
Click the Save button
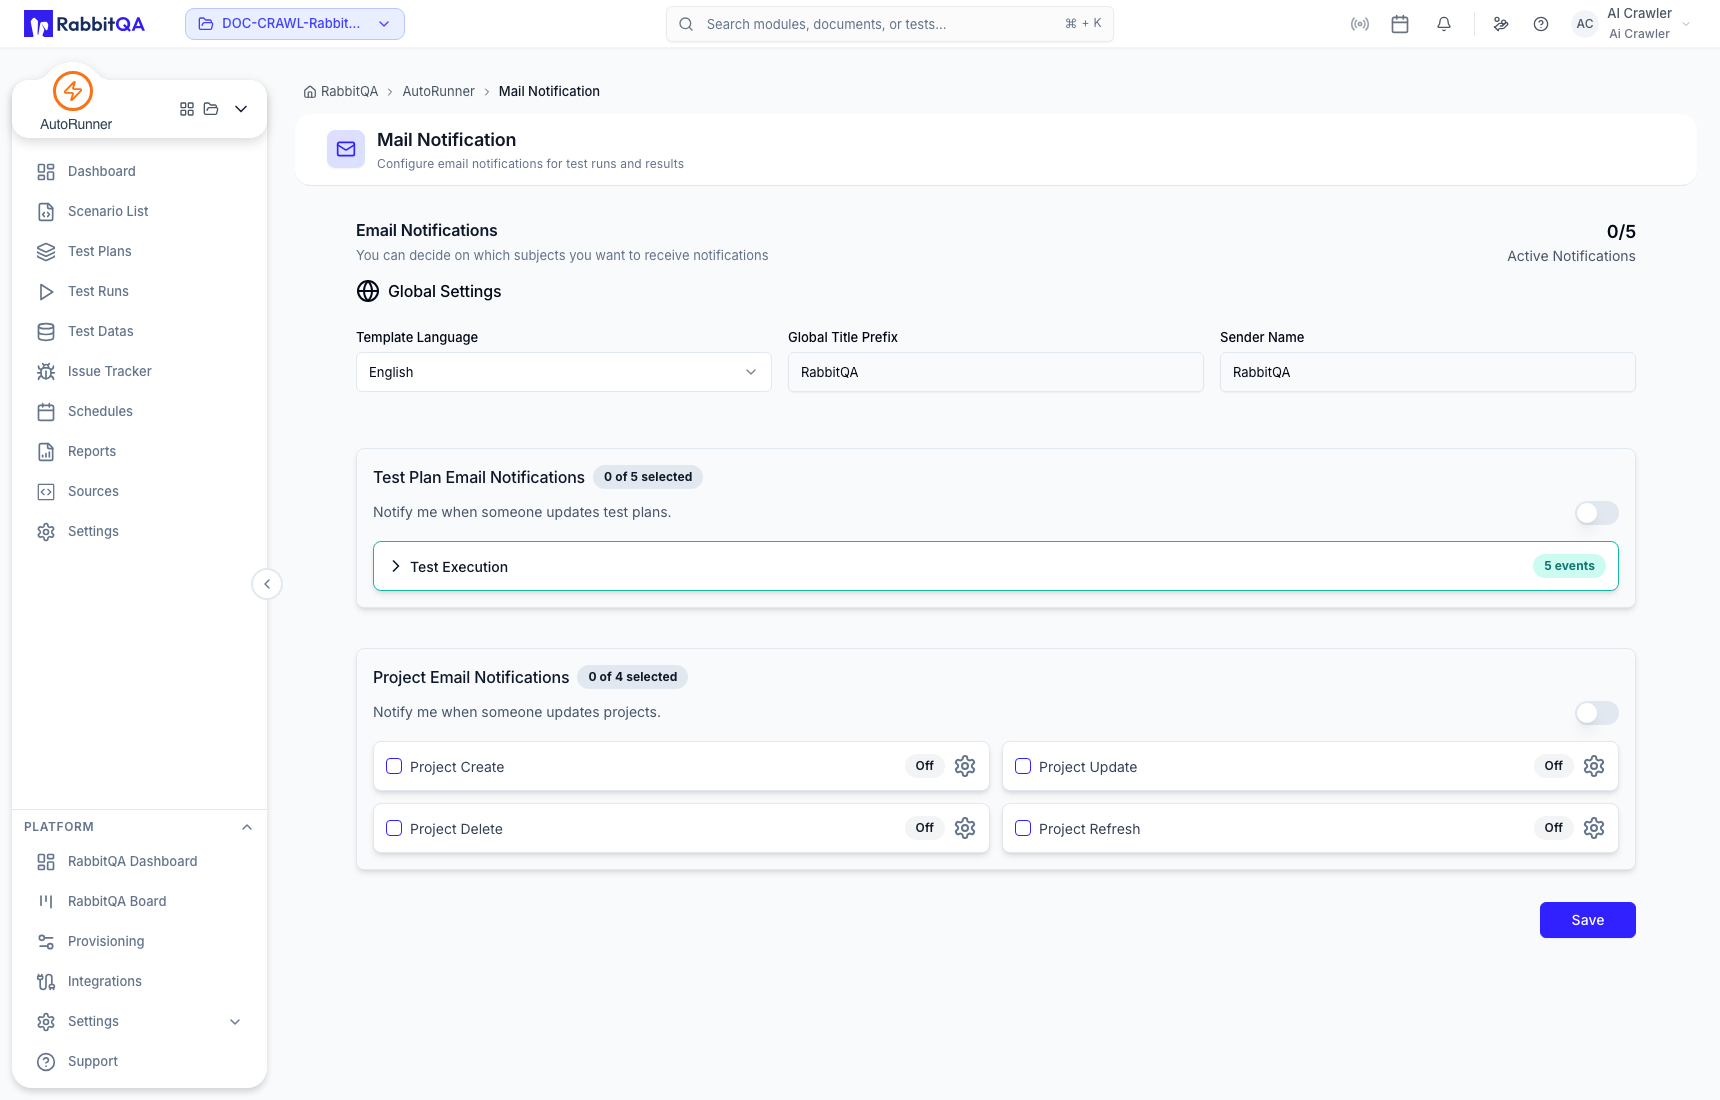tap(1588, 920)
